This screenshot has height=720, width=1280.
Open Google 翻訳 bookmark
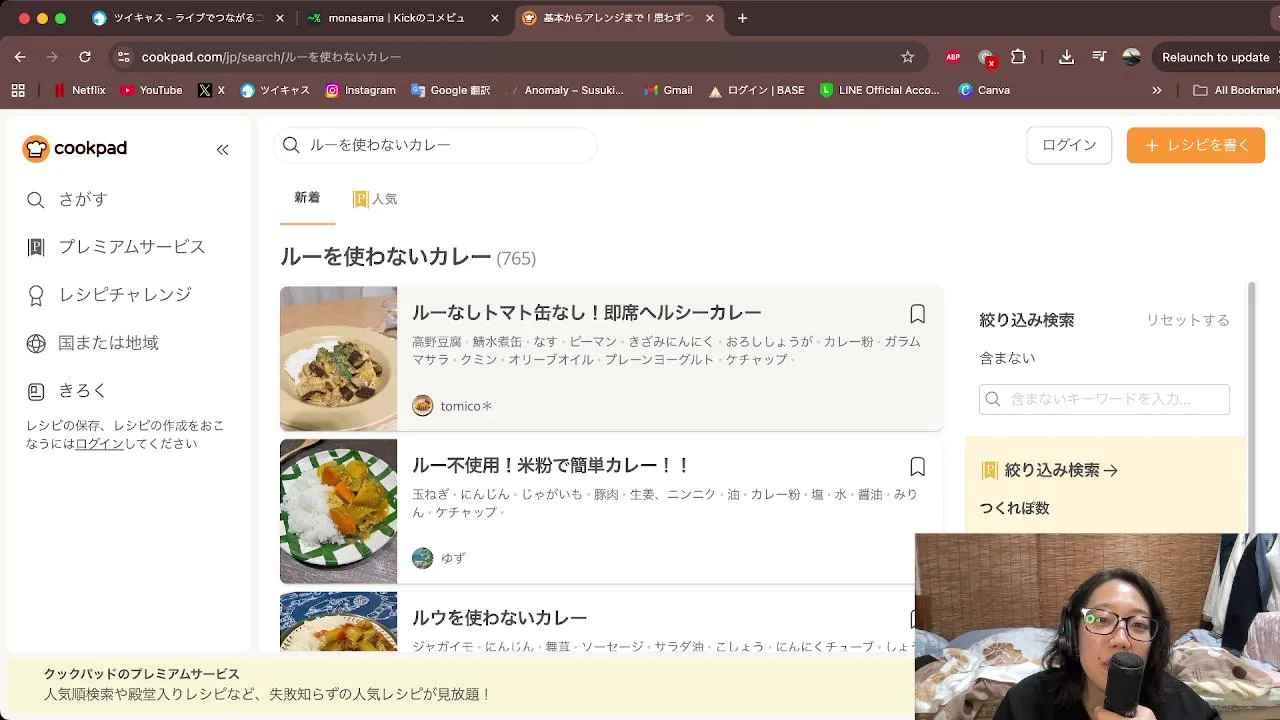(450, 90)
